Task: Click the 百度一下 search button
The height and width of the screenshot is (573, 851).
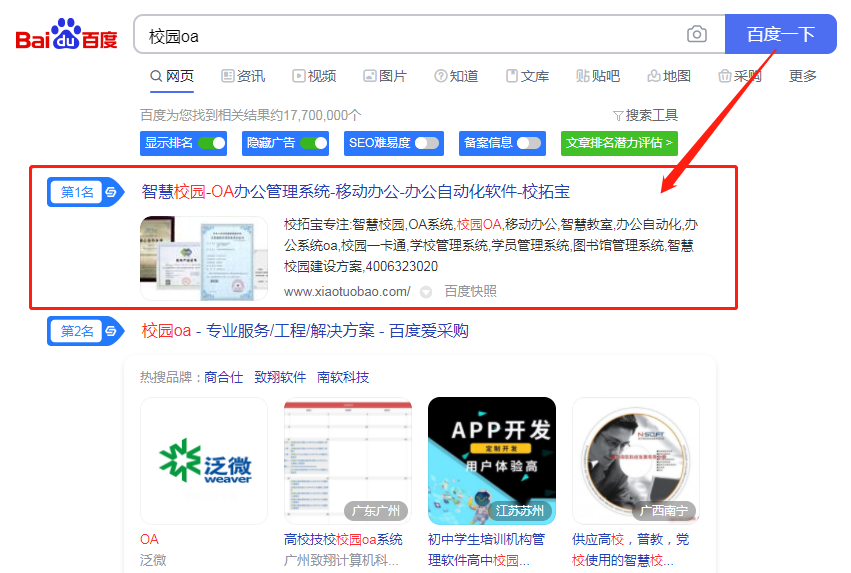Action: tap(780, 34)
